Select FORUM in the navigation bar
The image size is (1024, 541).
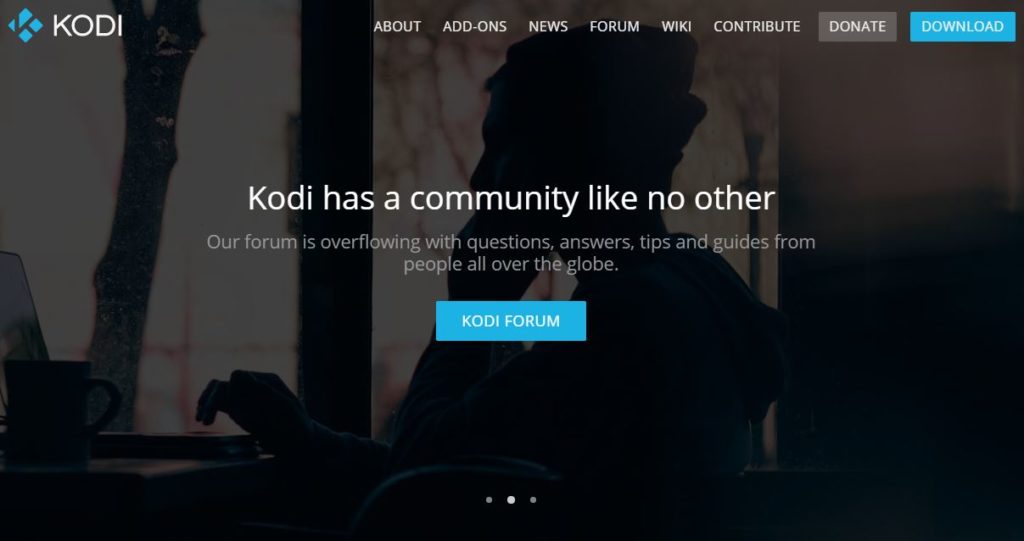click(x=615, y=27)
